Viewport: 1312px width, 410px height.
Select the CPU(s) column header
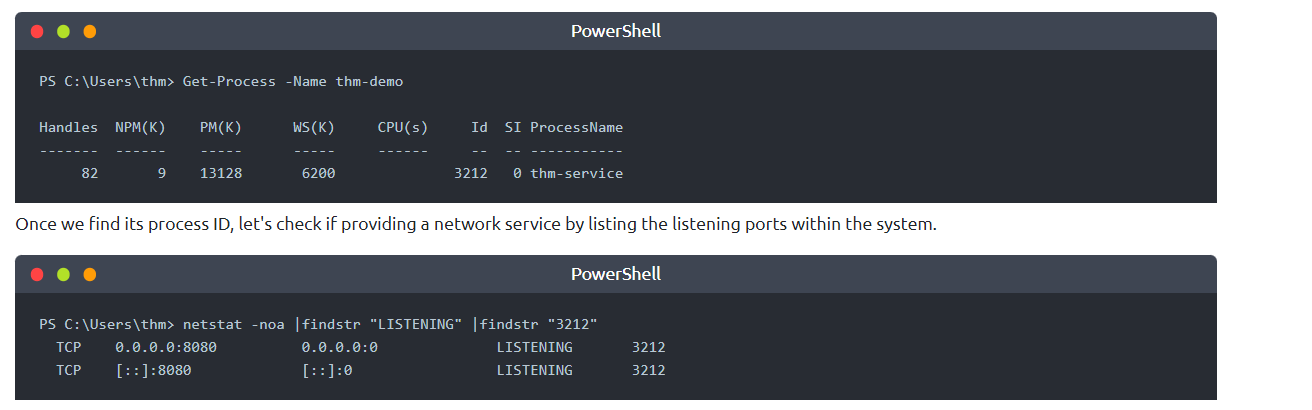click(402, 127)
